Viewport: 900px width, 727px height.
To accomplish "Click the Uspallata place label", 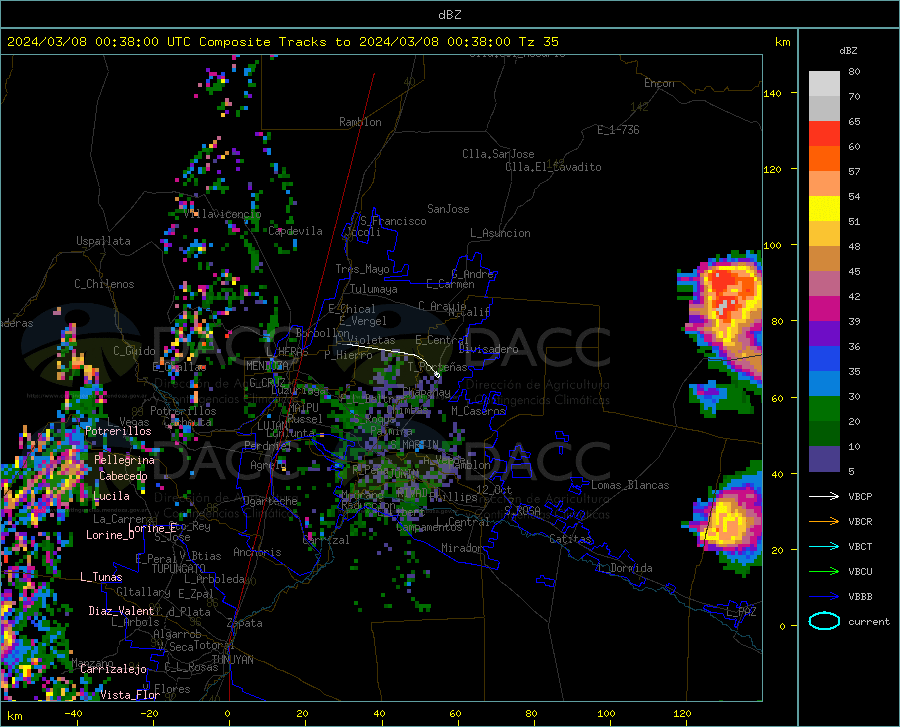I will coord(103,241).
